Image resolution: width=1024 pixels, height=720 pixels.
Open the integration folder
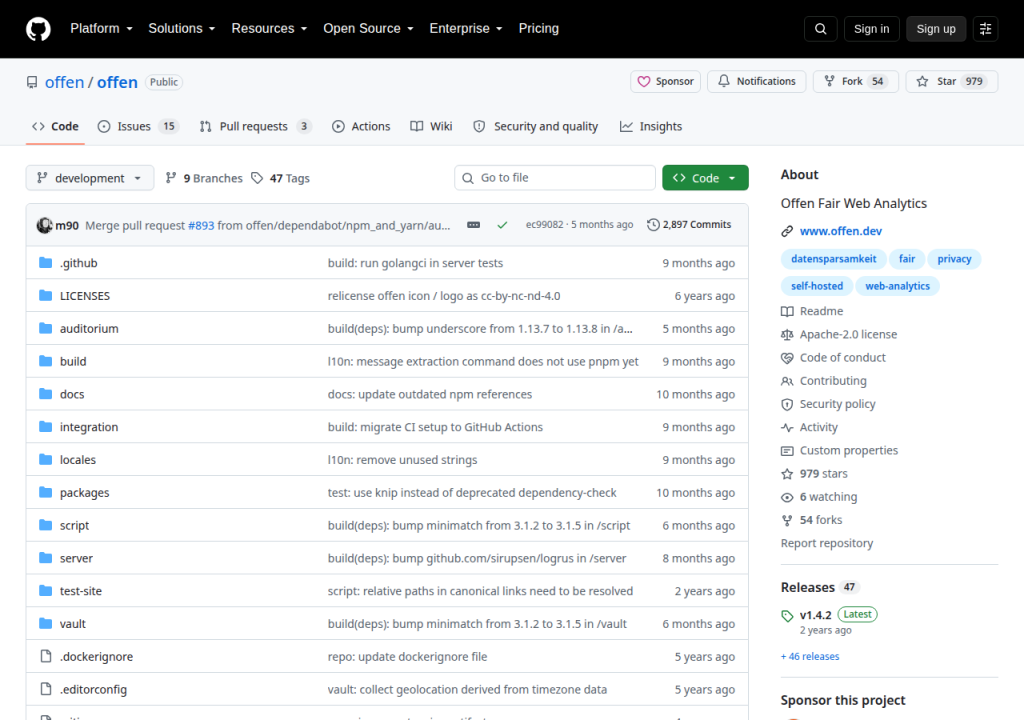click(x=89, y=427)
